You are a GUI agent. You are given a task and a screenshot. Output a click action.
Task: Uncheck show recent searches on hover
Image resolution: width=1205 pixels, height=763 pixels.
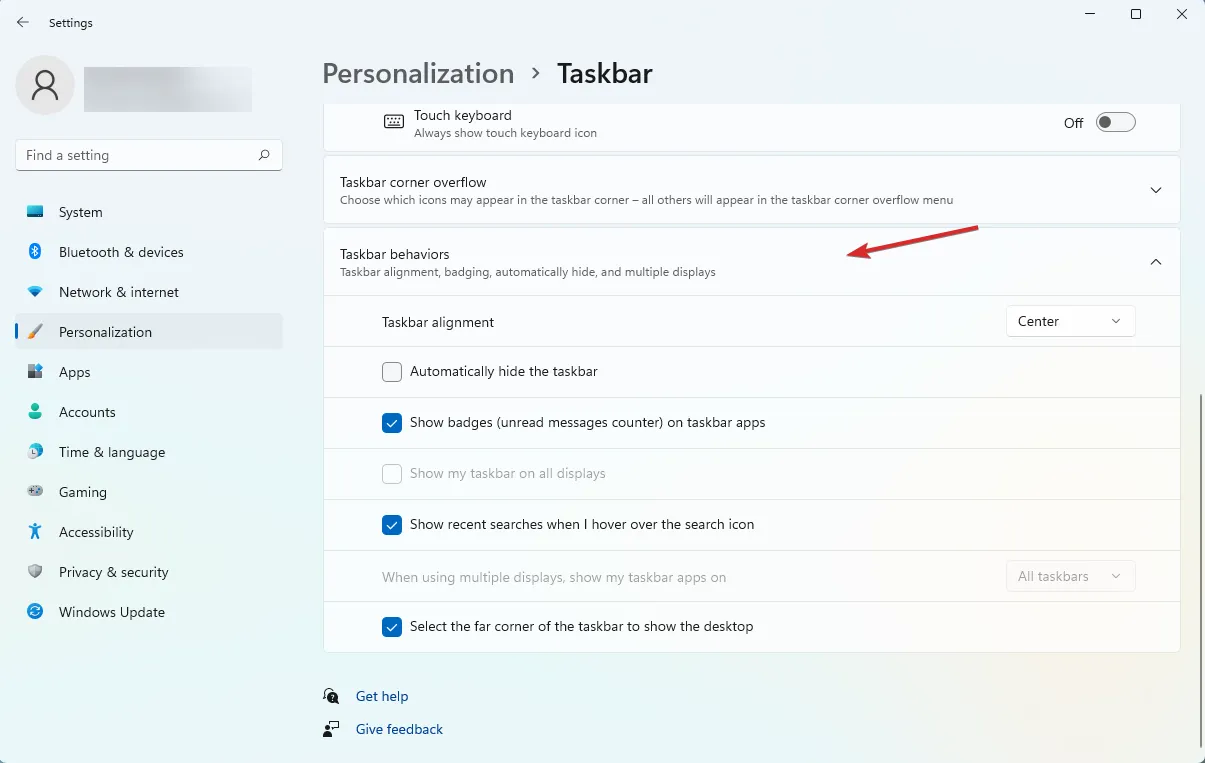392,525
